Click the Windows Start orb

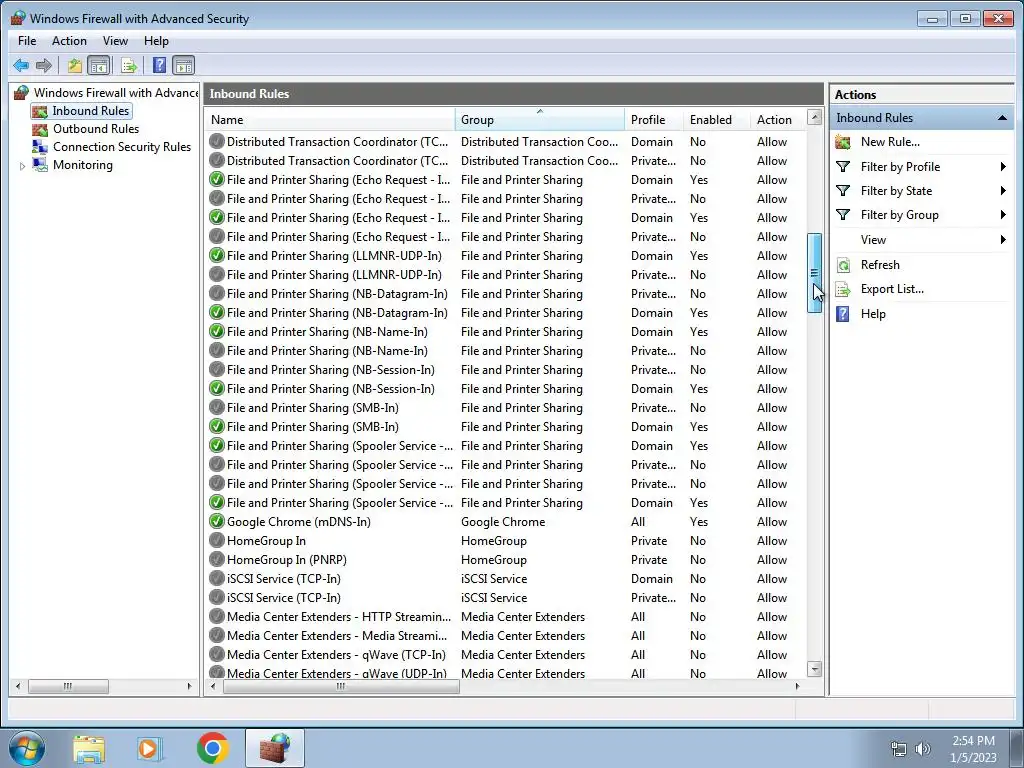tap(27, 748)
